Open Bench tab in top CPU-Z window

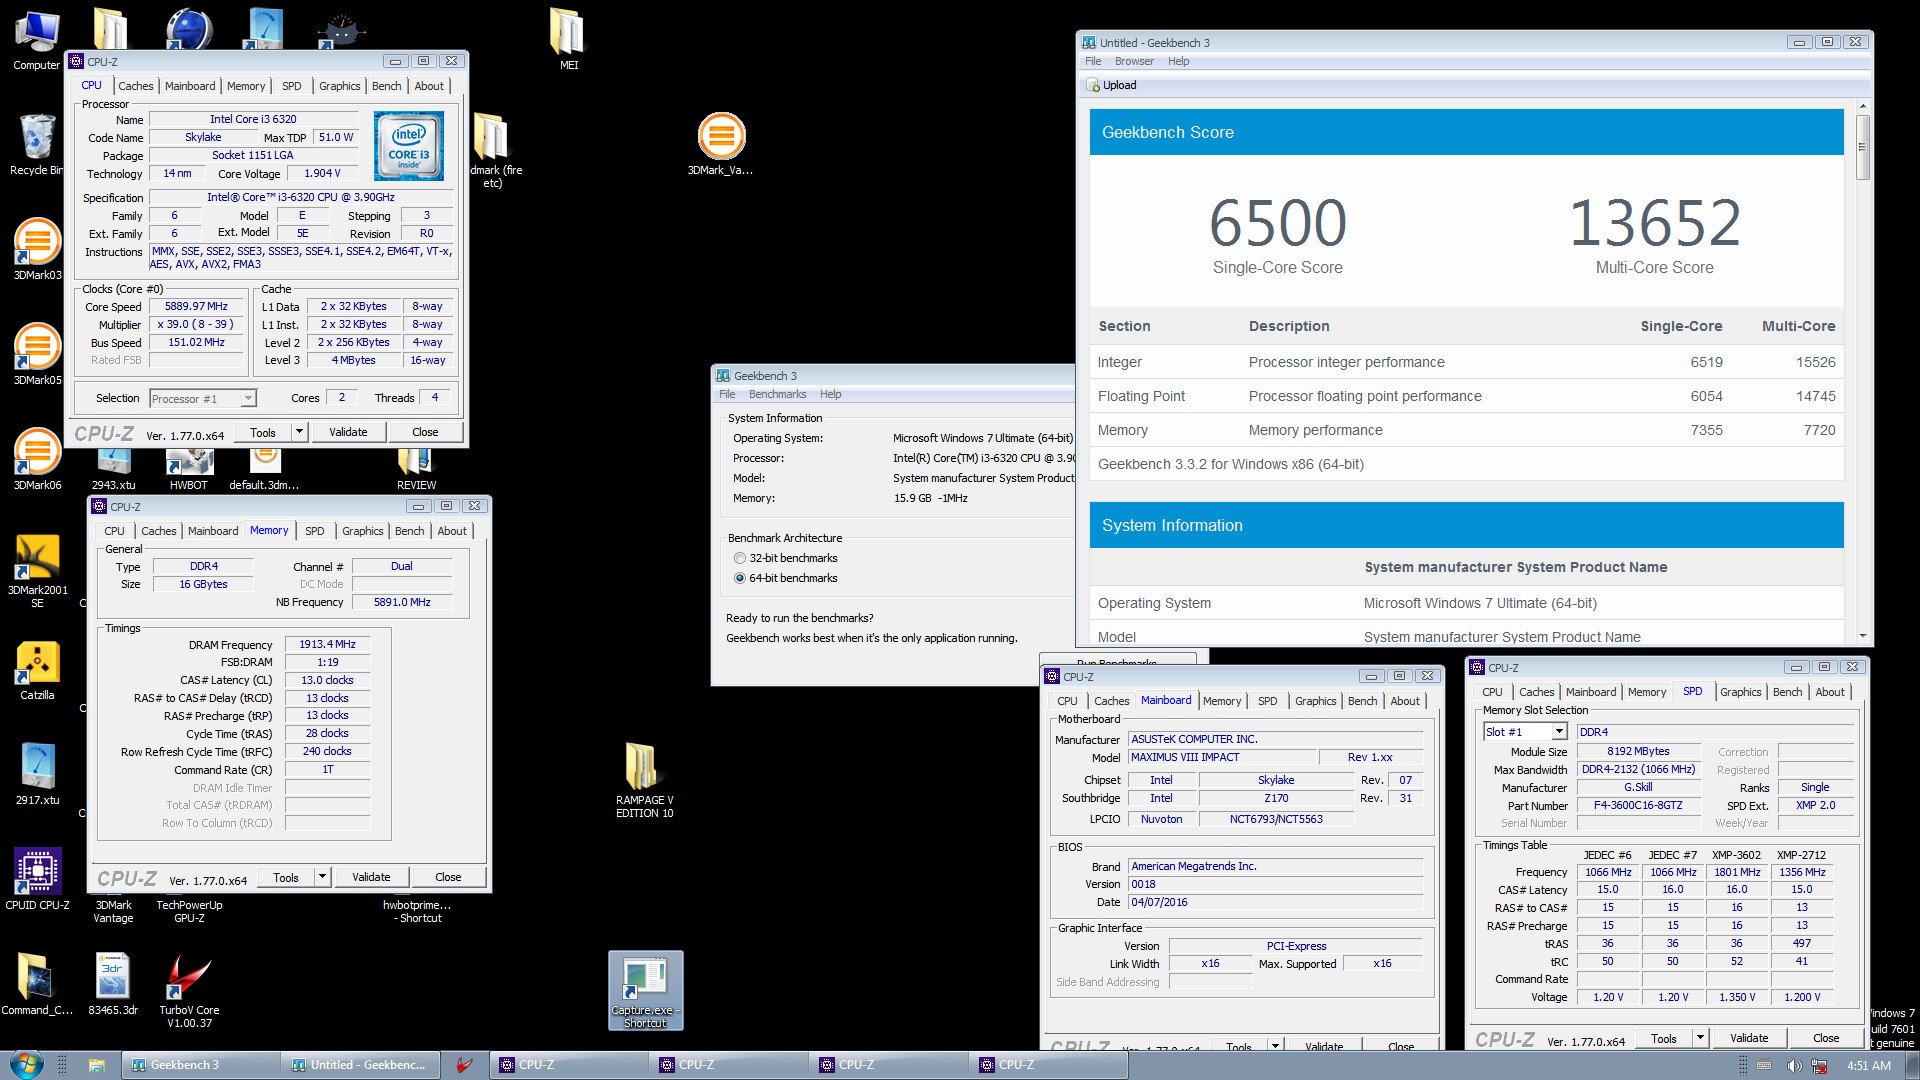pos(387,86)
